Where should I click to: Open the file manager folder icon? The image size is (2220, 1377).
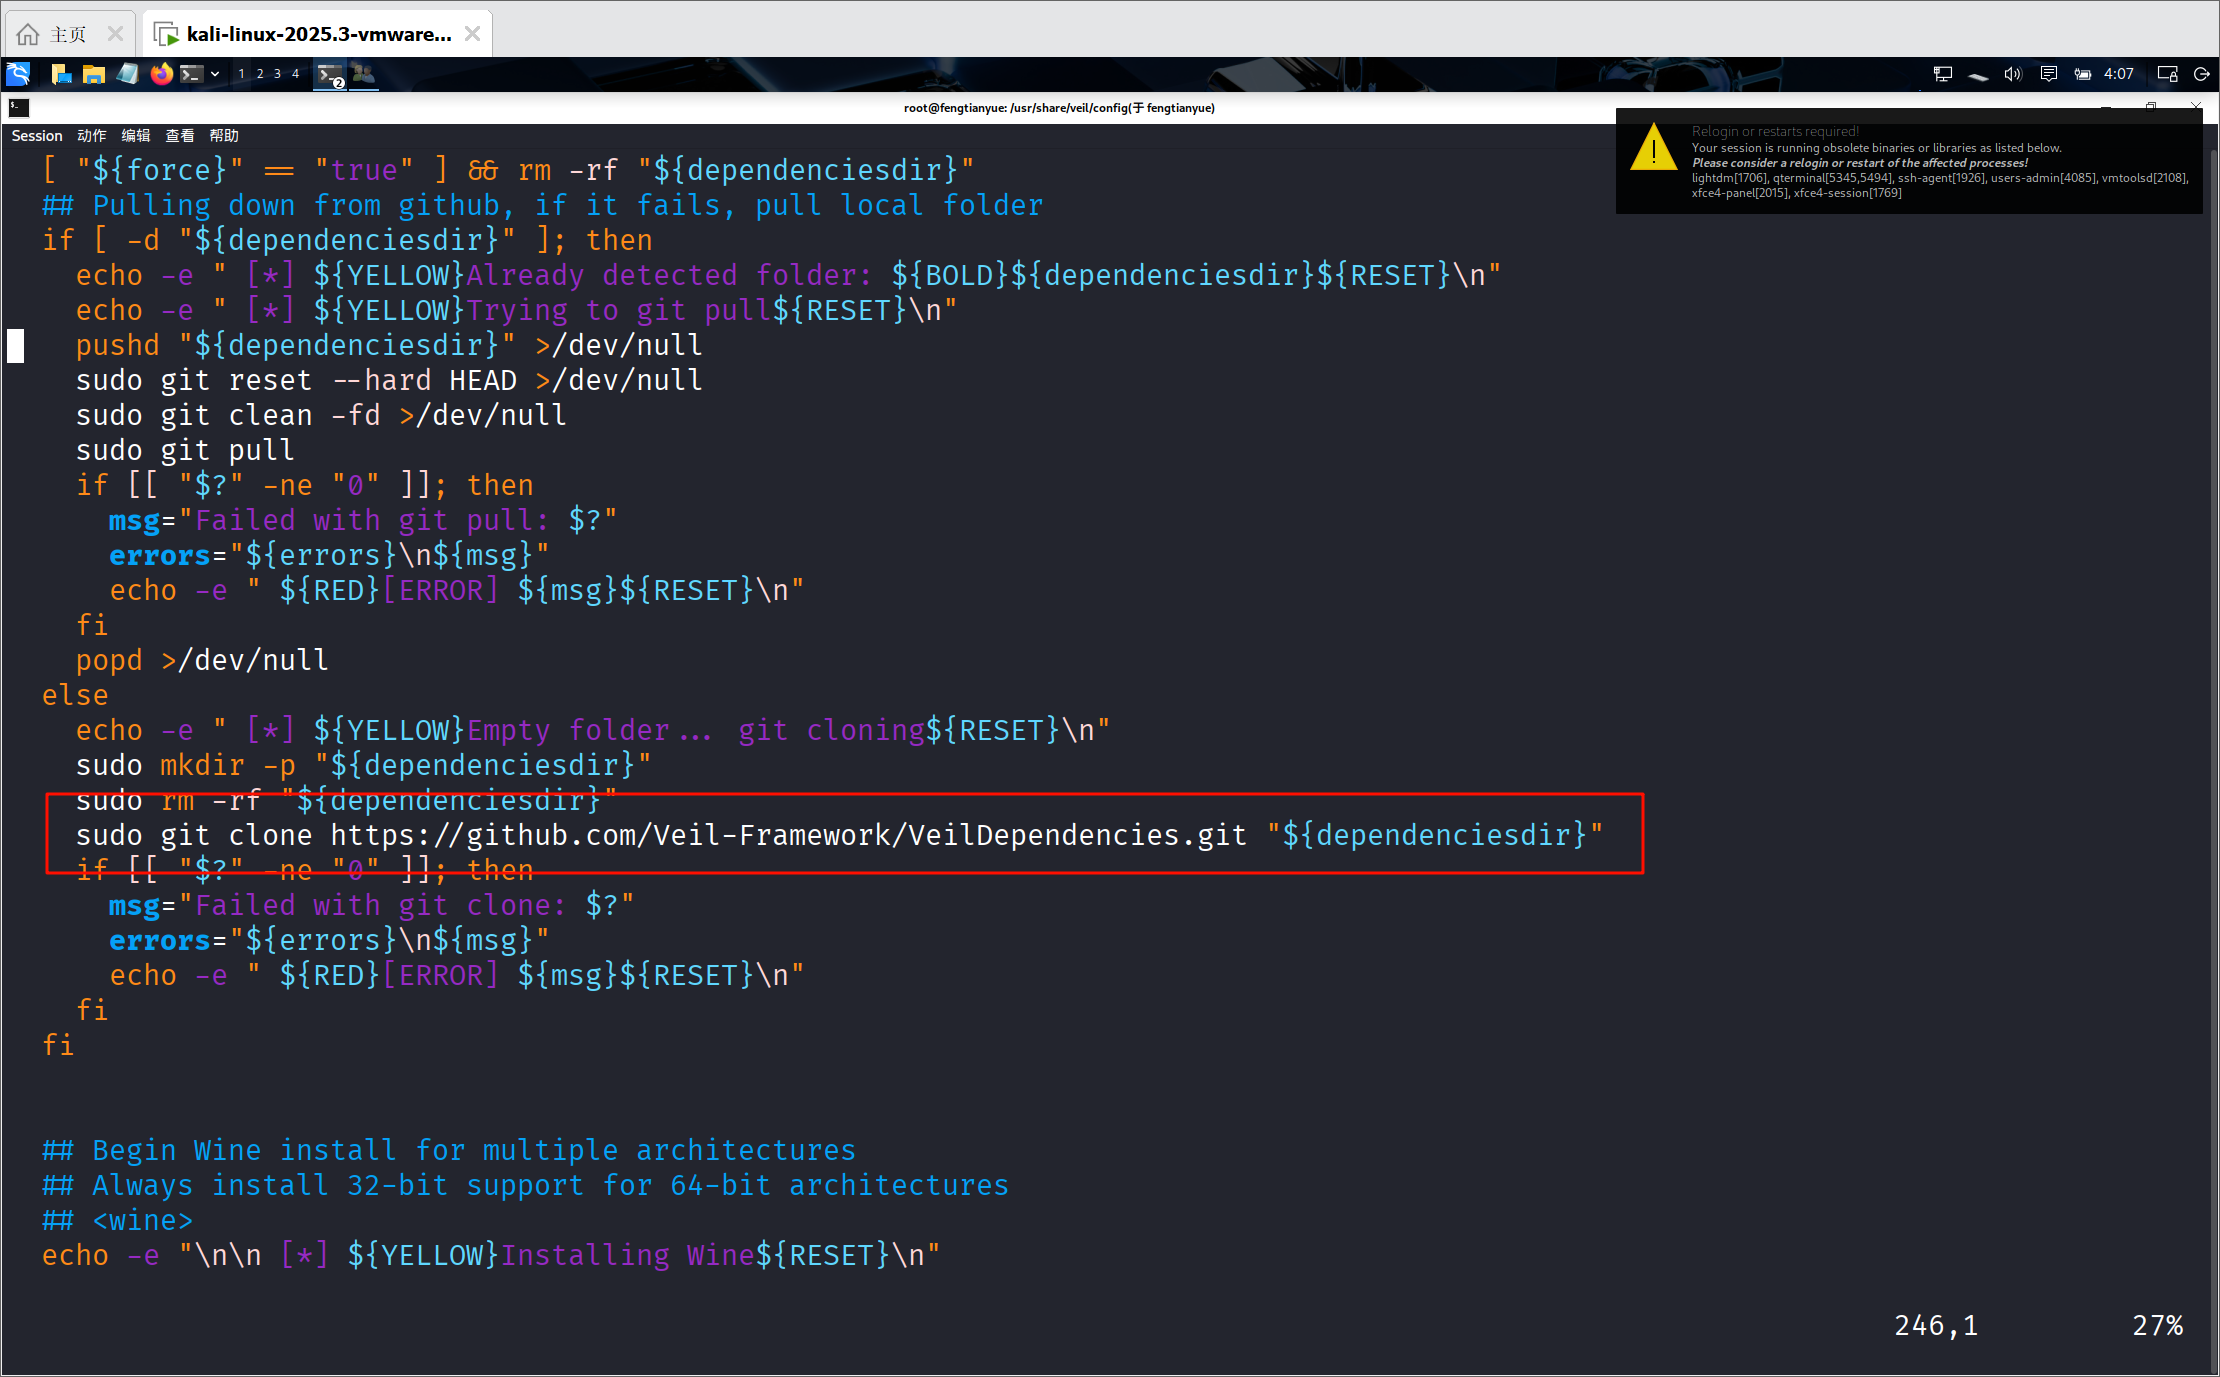point(94,73)
